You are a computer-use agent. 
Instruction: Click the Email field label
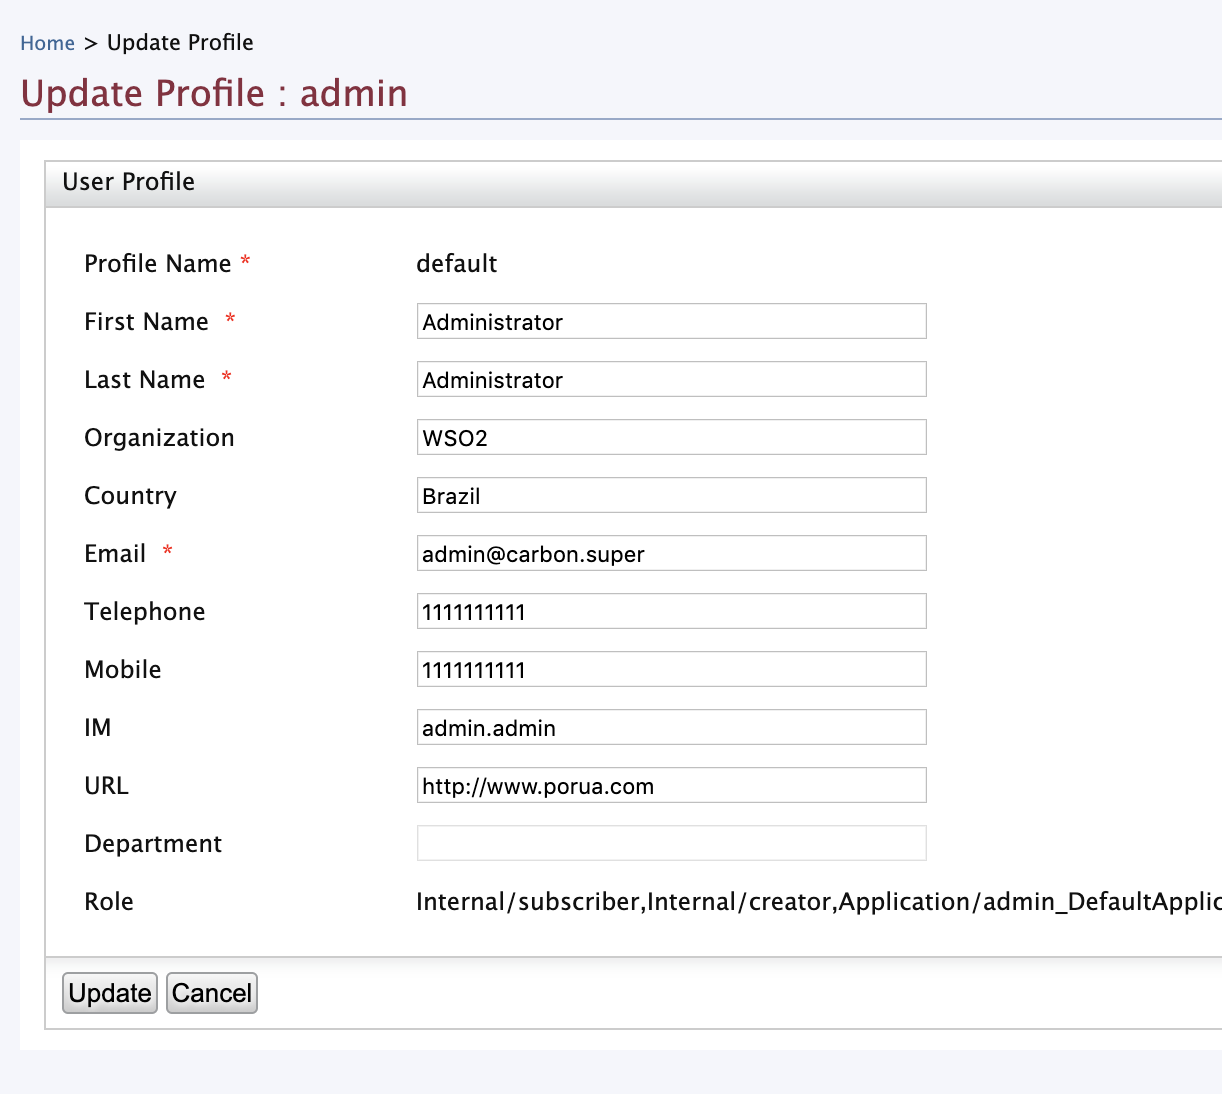click(115, 554)
